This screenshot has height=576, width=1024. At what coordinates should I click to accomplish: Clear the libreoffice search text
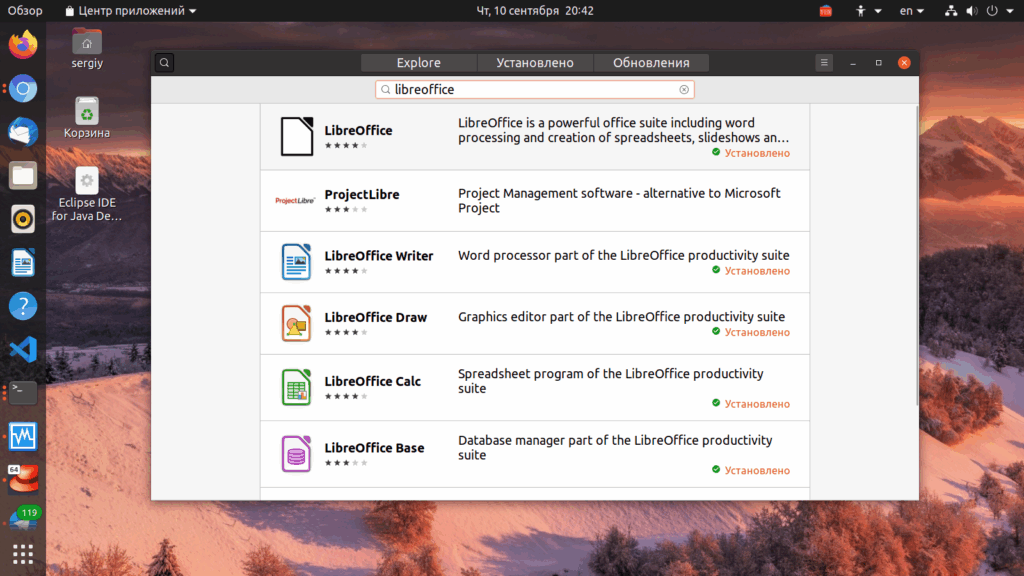(684, 89)
